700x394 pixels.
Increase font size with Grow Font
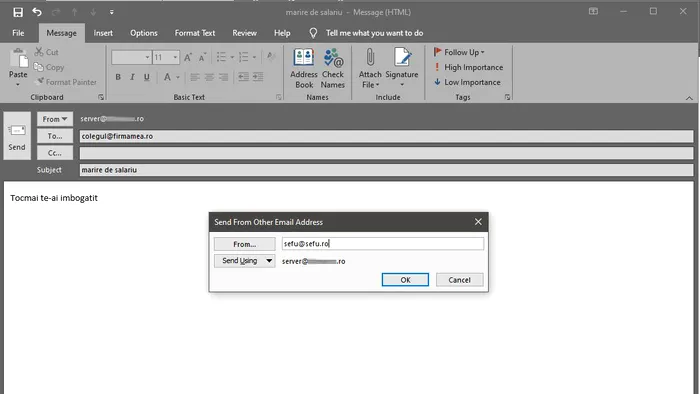pos(188,57)
